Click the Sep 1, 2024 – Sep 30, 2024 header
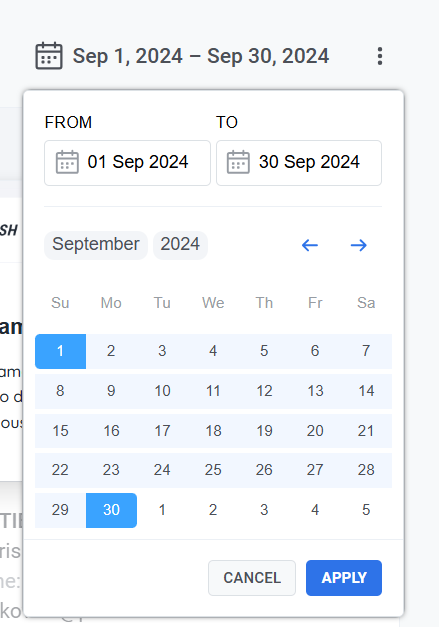Image resolution: width=439 pixels, height=627 pixels. (201, 56)
